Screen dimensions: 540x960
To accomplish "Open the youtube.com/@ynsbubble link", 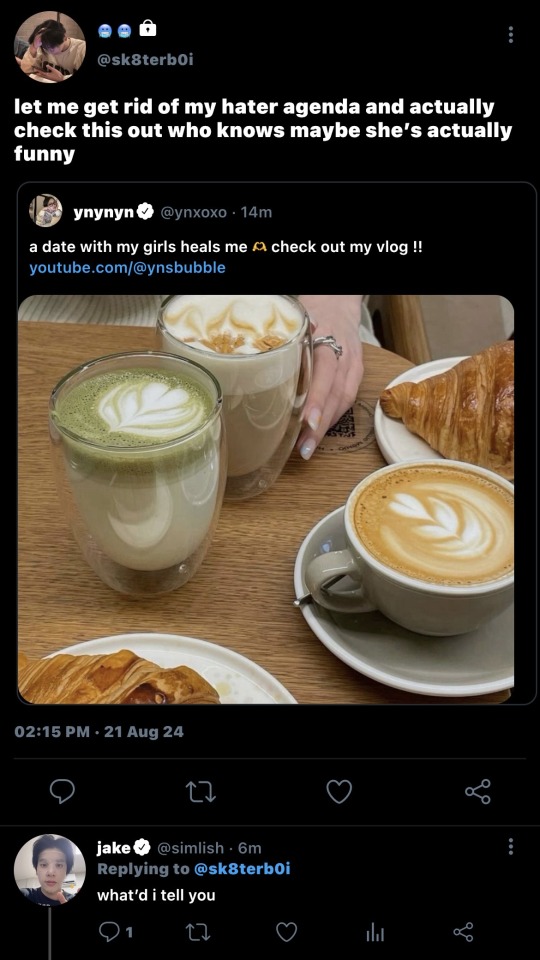I will tap(127, 268).
